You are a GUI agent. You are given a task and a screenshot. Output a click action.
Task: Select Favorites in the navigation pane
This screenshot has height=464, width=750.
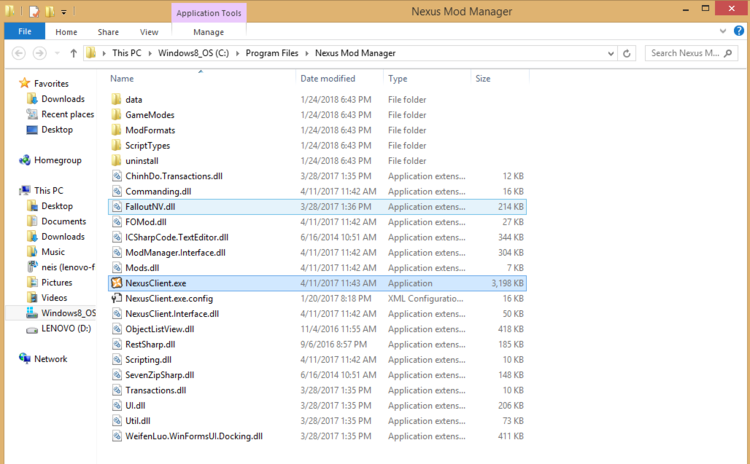[x=51, y=83]
